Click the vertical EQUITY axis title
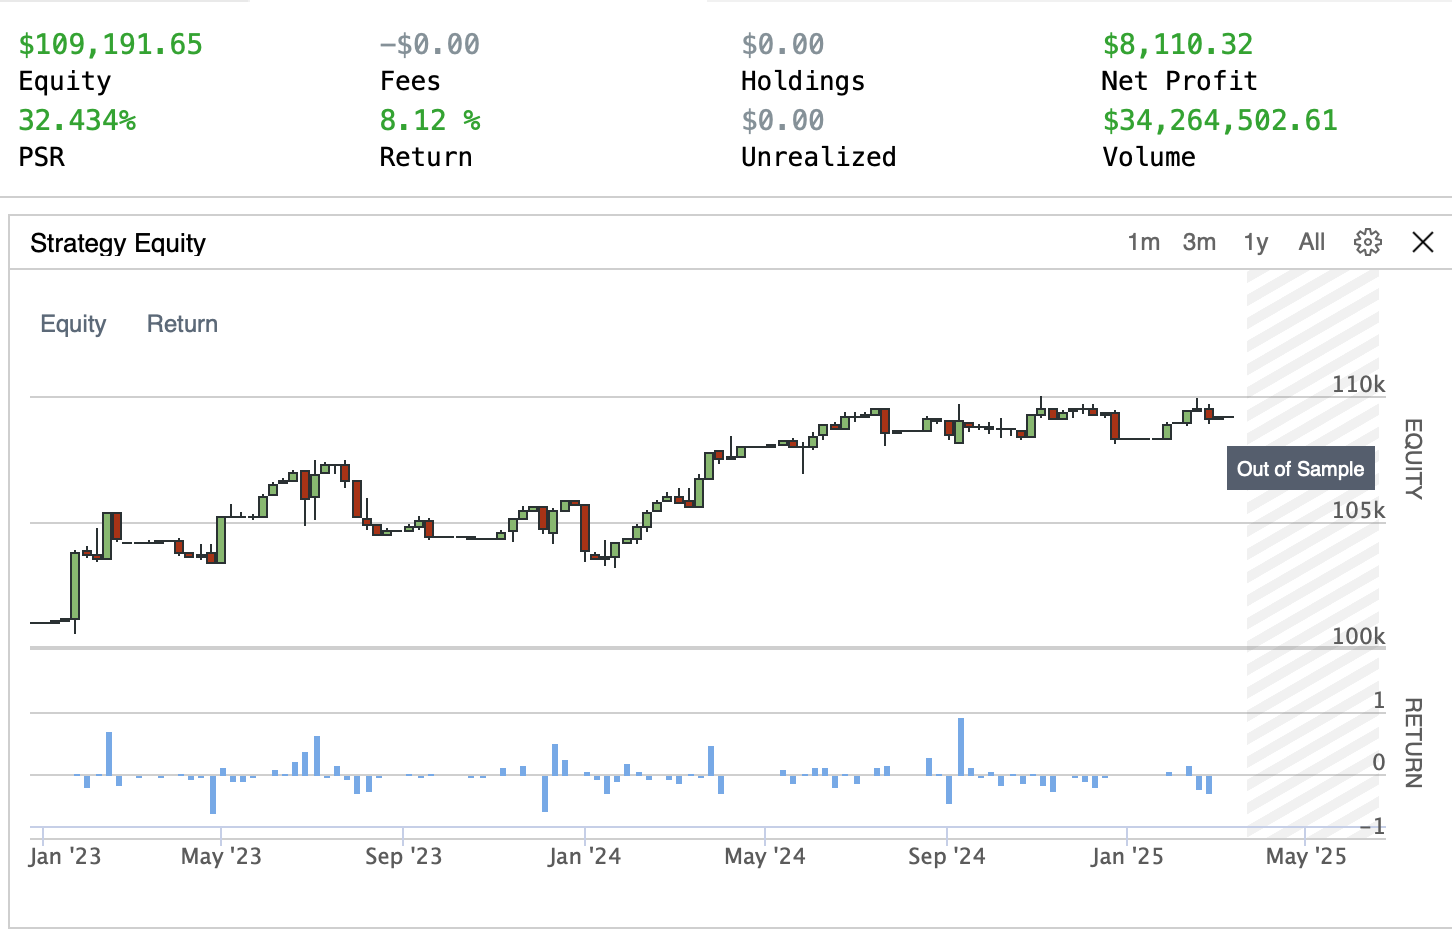This screenshot has height=934, width=1452. (1413, 459)
